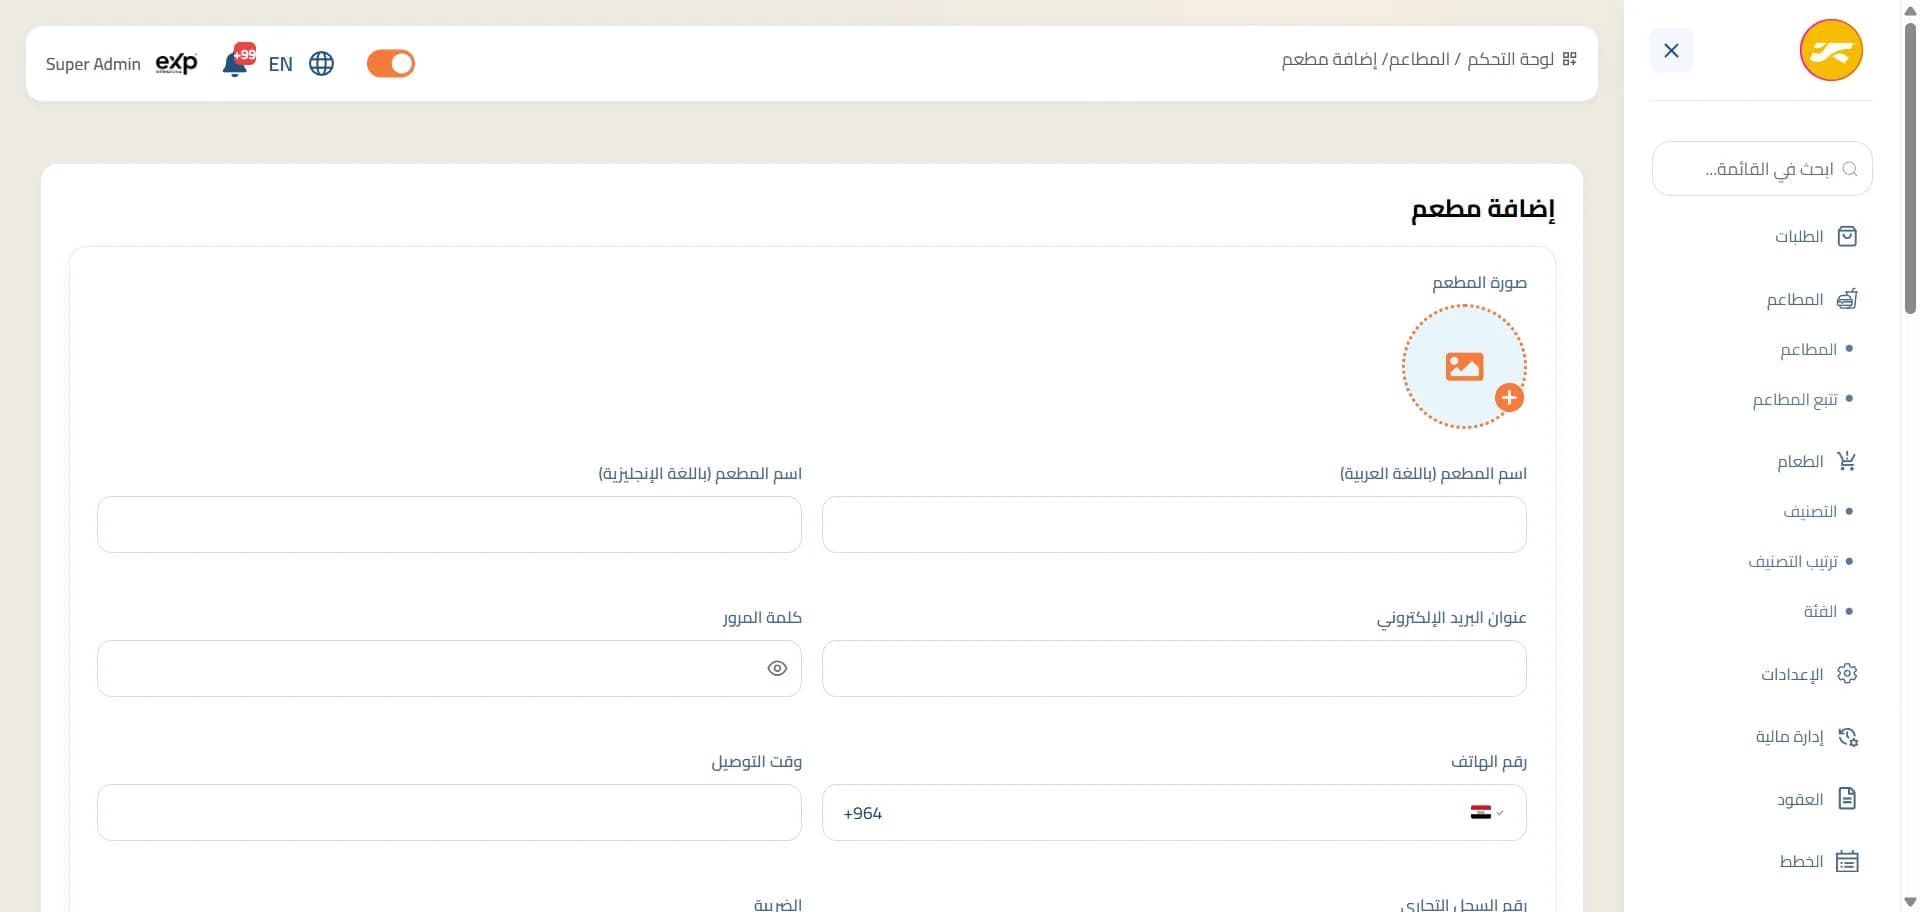Viewport: 1920px width, 912px height.
Task: Click the إضافة مطعم page heading
Action: click(1483, 208)
